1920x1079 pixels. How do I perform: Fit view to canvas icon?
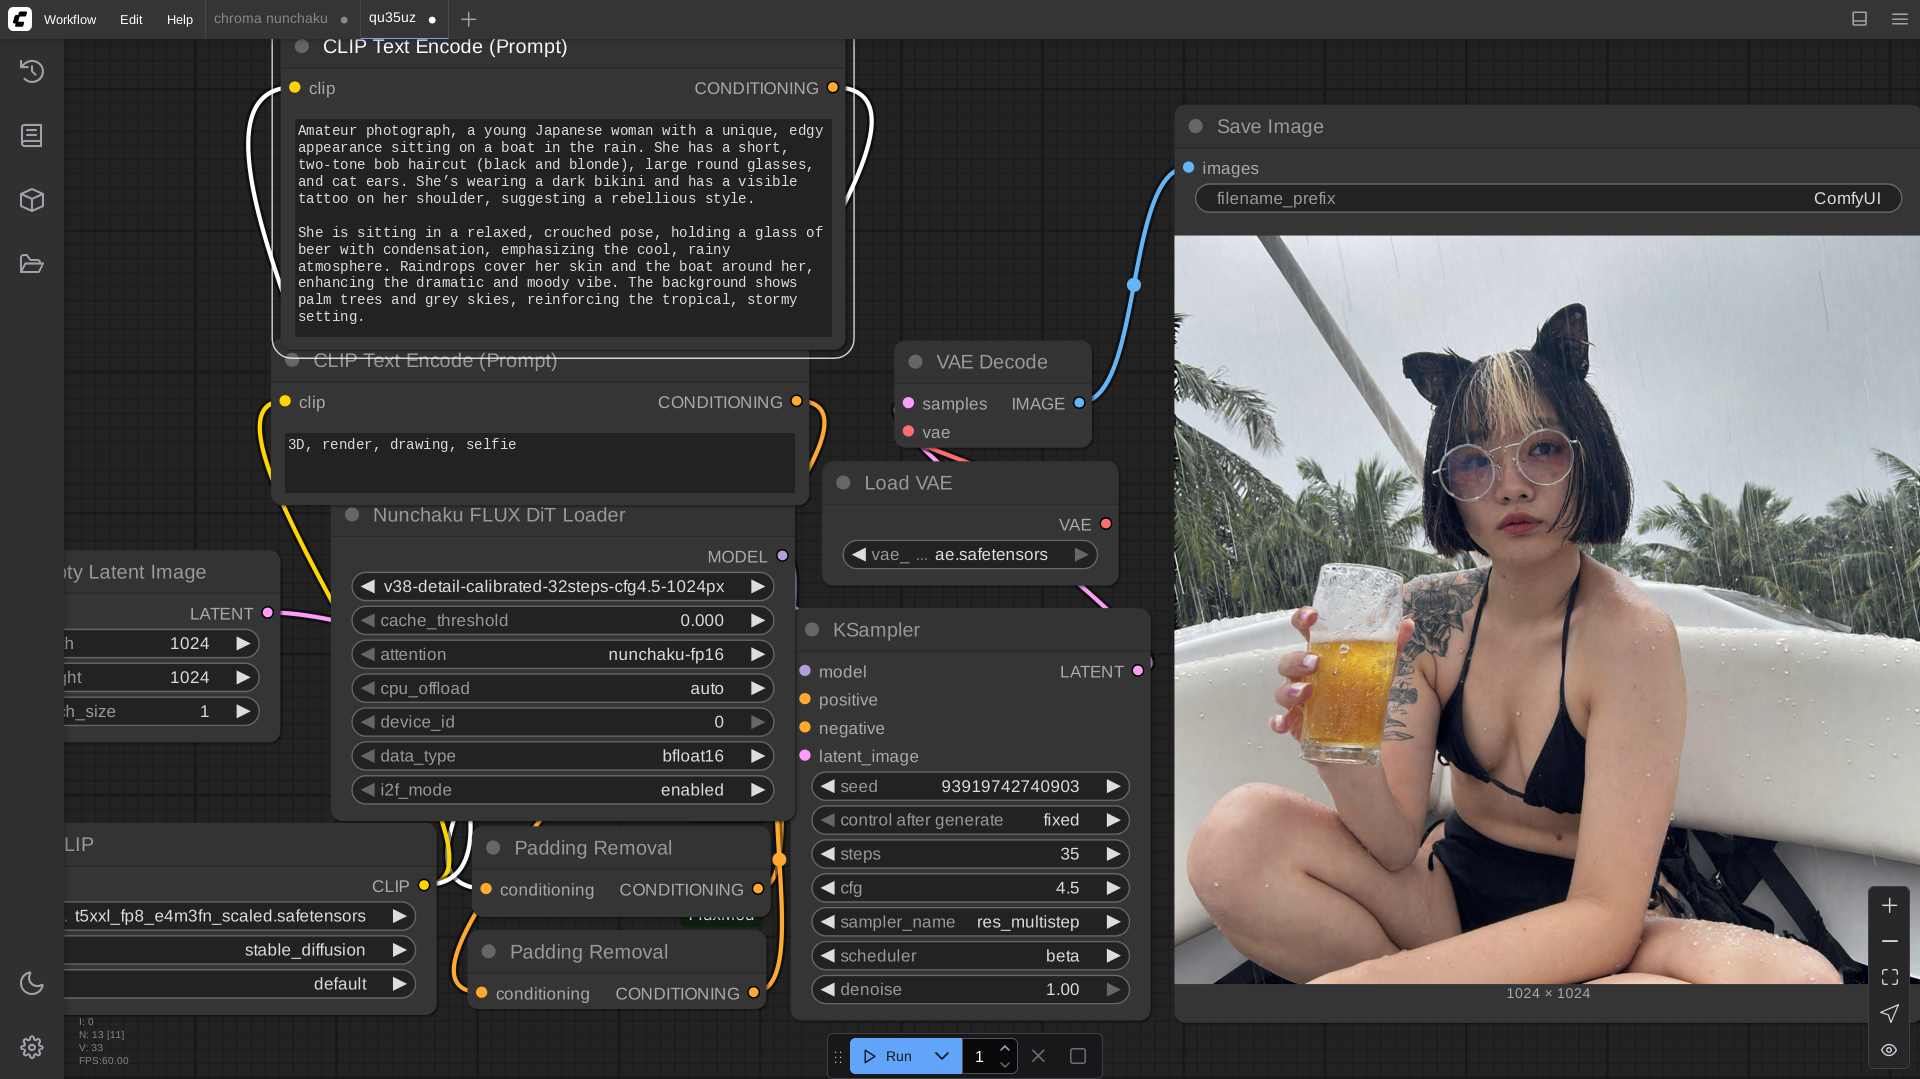click(1889, 977)
